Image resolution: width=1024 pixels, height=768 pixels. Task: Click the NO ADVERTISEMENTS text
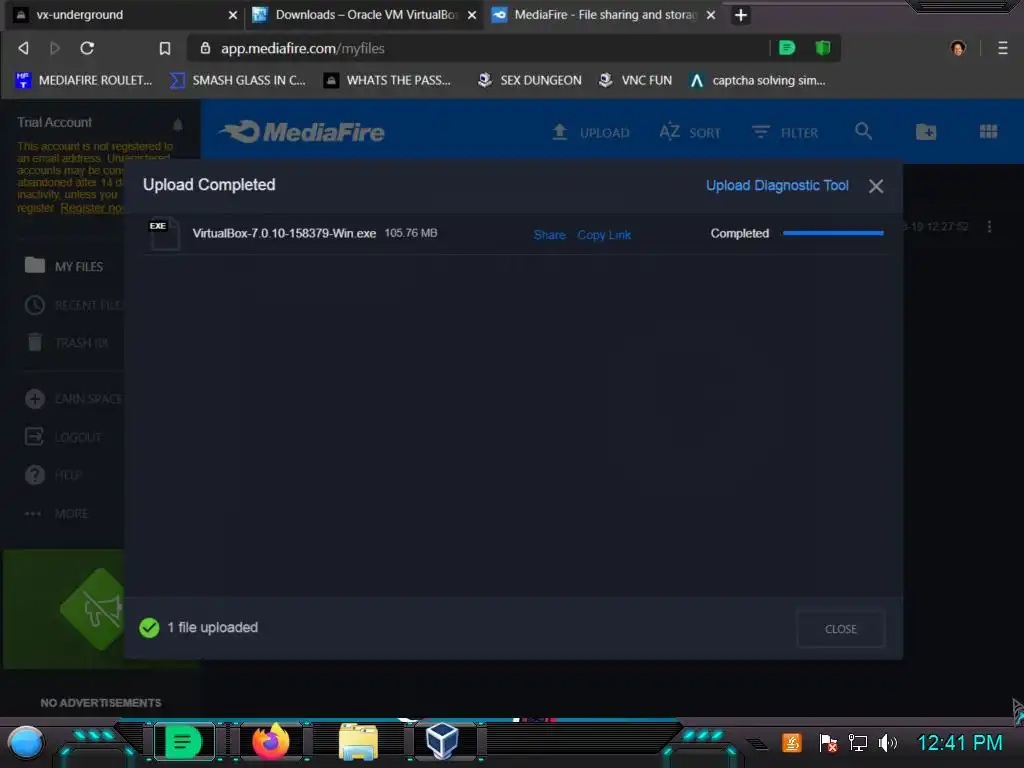(x=101, y=703)
